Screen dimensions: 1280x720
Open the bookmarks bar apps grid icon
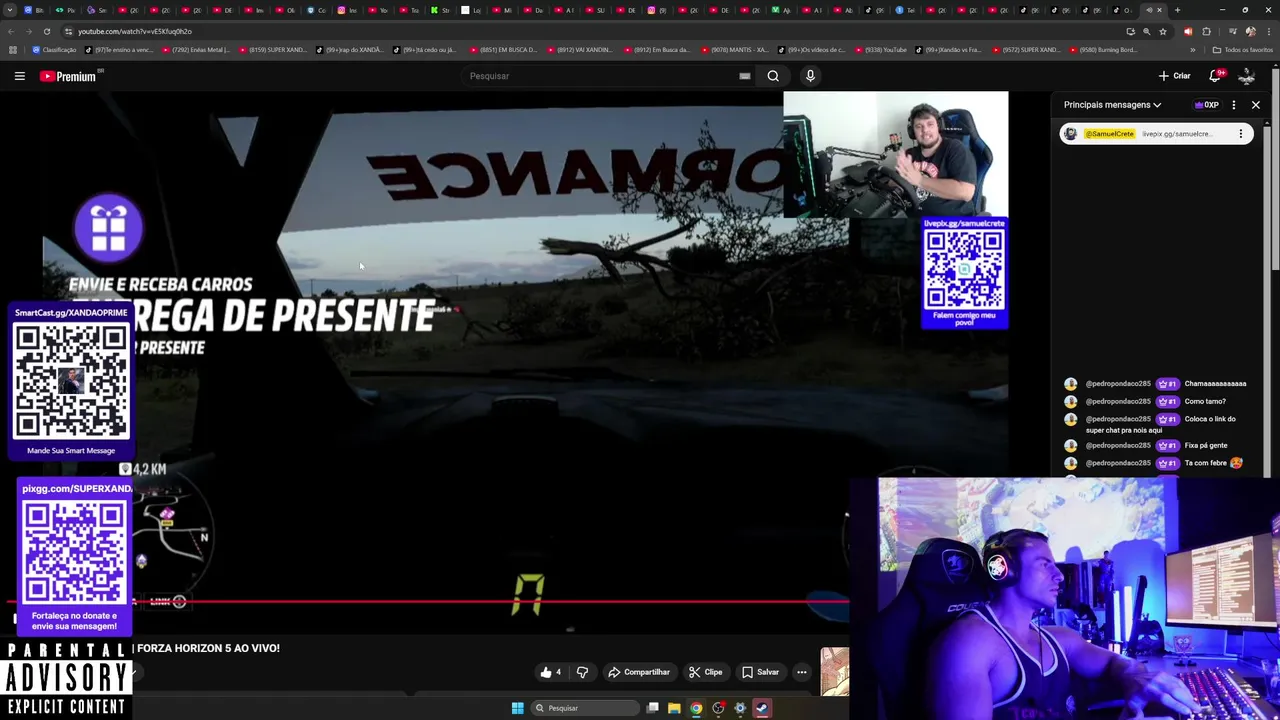[12, 50]
